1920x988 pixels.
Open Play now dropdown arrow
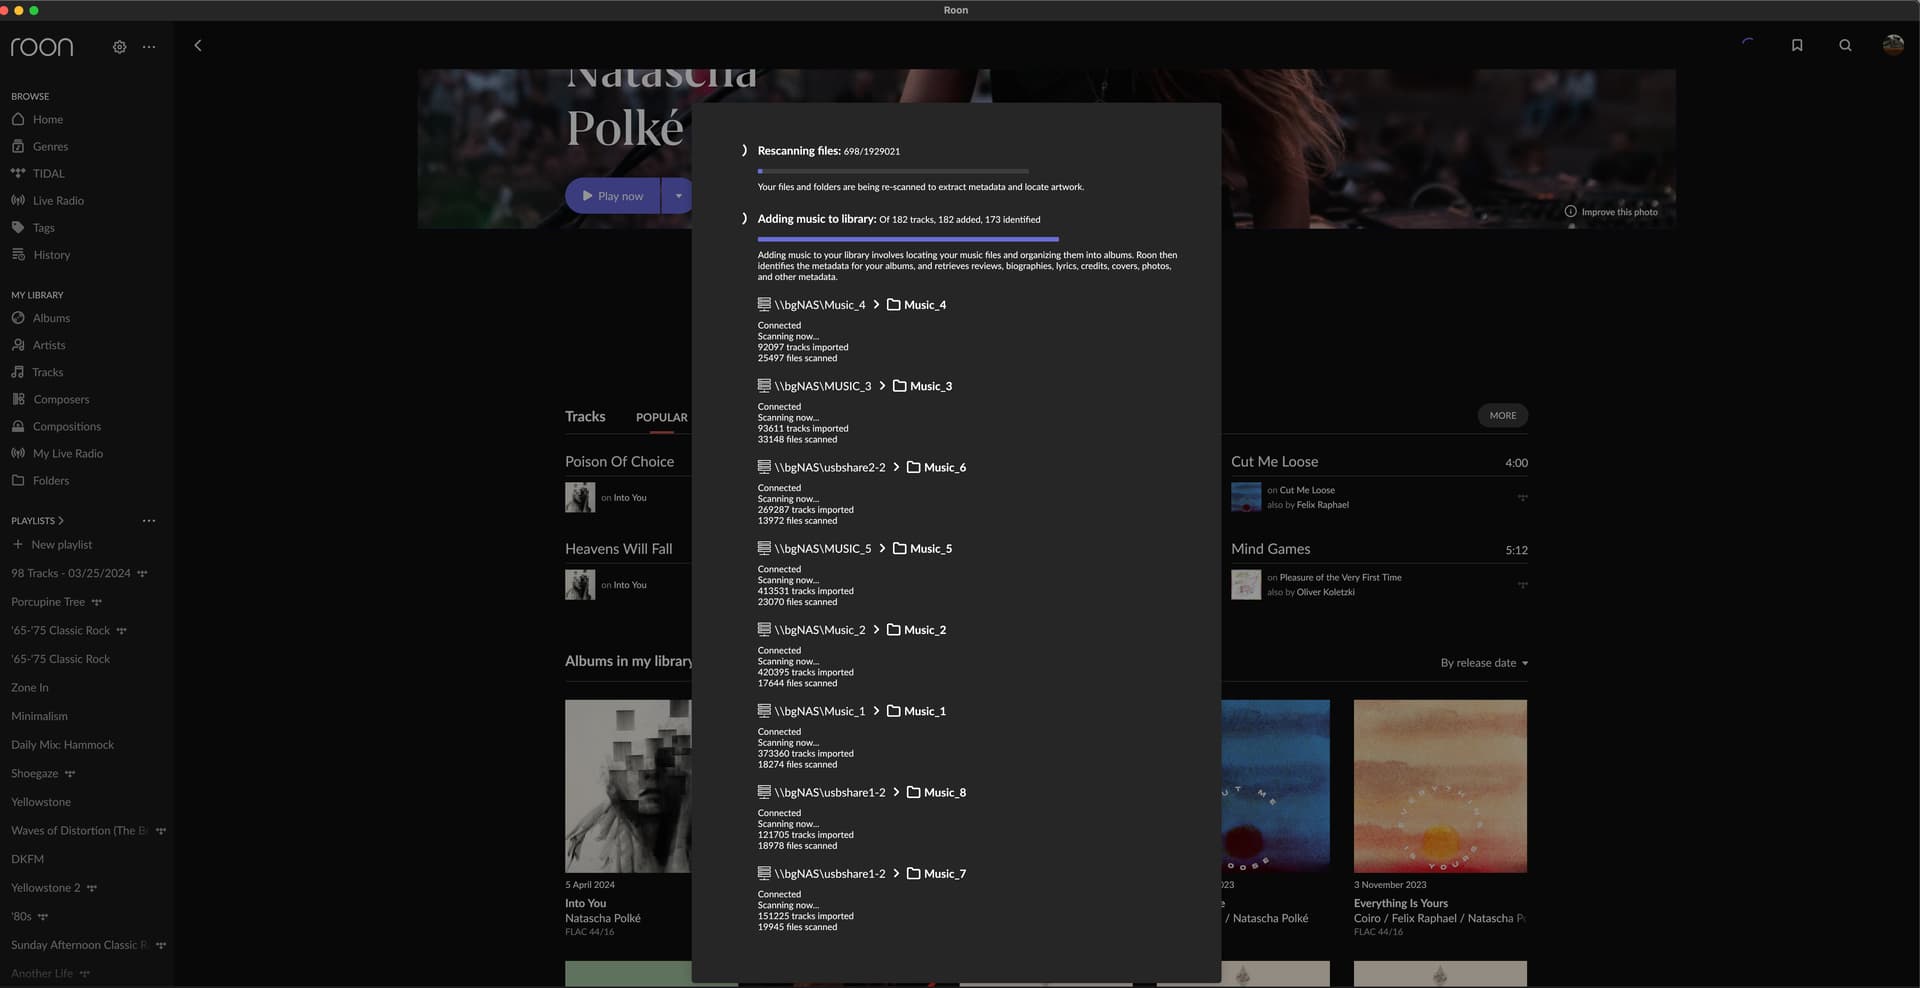(x=678, y=196)
